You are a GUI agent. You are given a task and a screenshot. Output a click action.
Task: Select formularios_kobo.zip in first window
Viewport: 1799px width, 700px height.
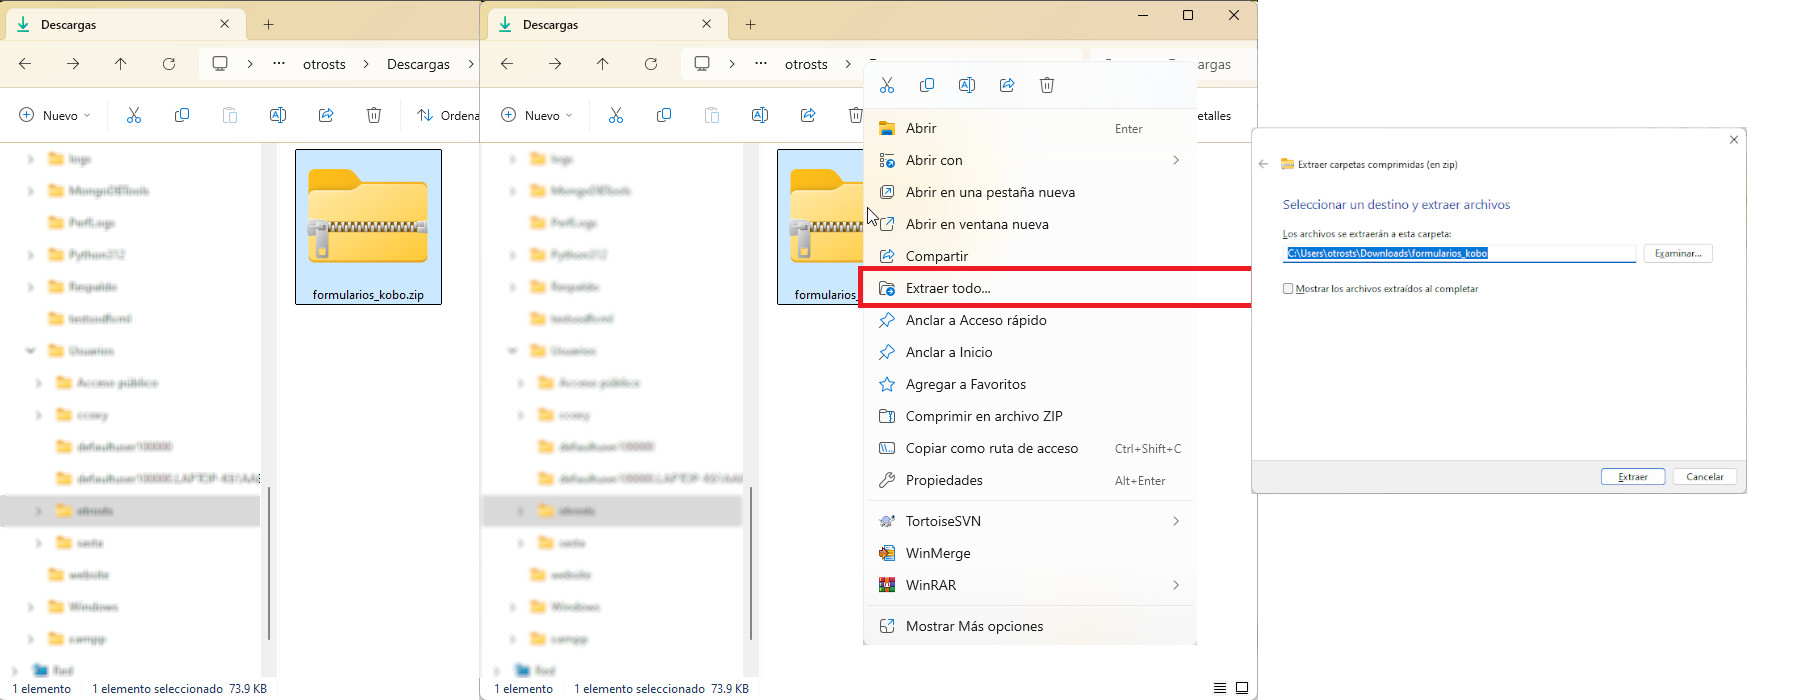pos(368,227)
